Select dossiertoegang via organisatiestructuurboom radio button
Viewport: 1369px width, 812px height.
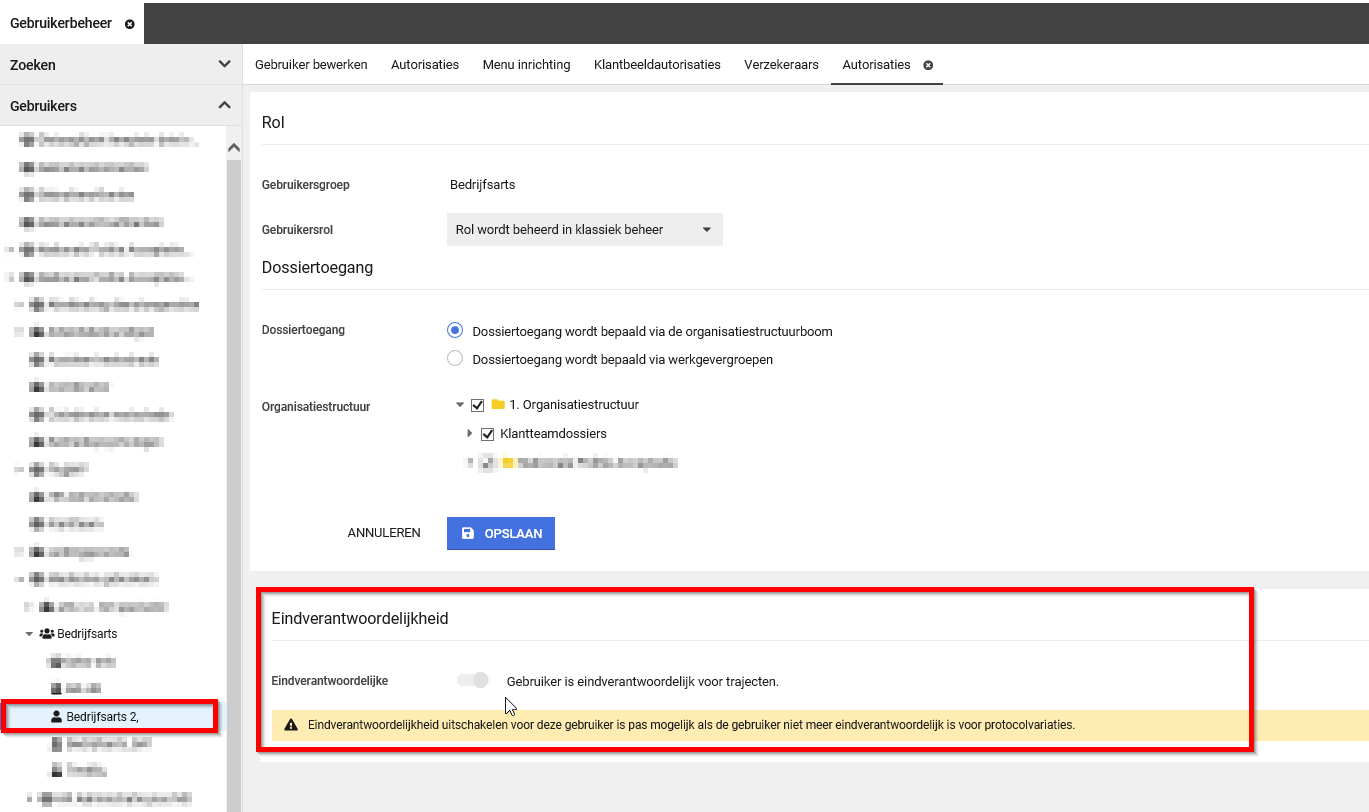click(455, 331)
